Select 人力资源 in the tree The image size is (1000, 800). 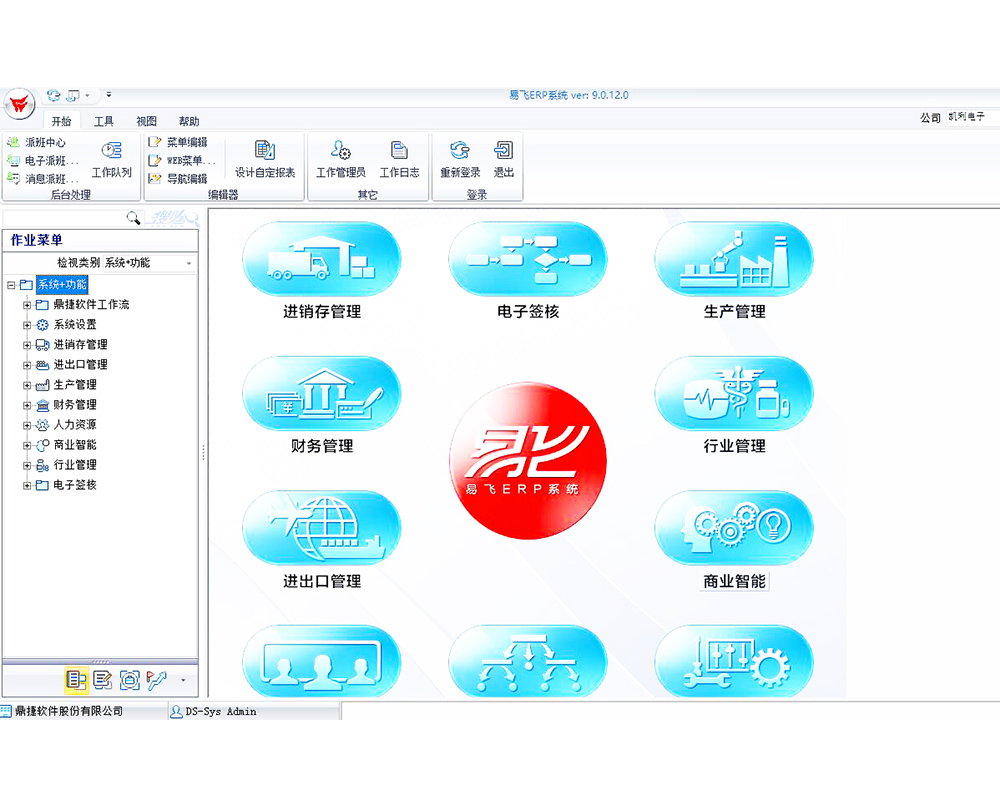[x=75, y=425]
